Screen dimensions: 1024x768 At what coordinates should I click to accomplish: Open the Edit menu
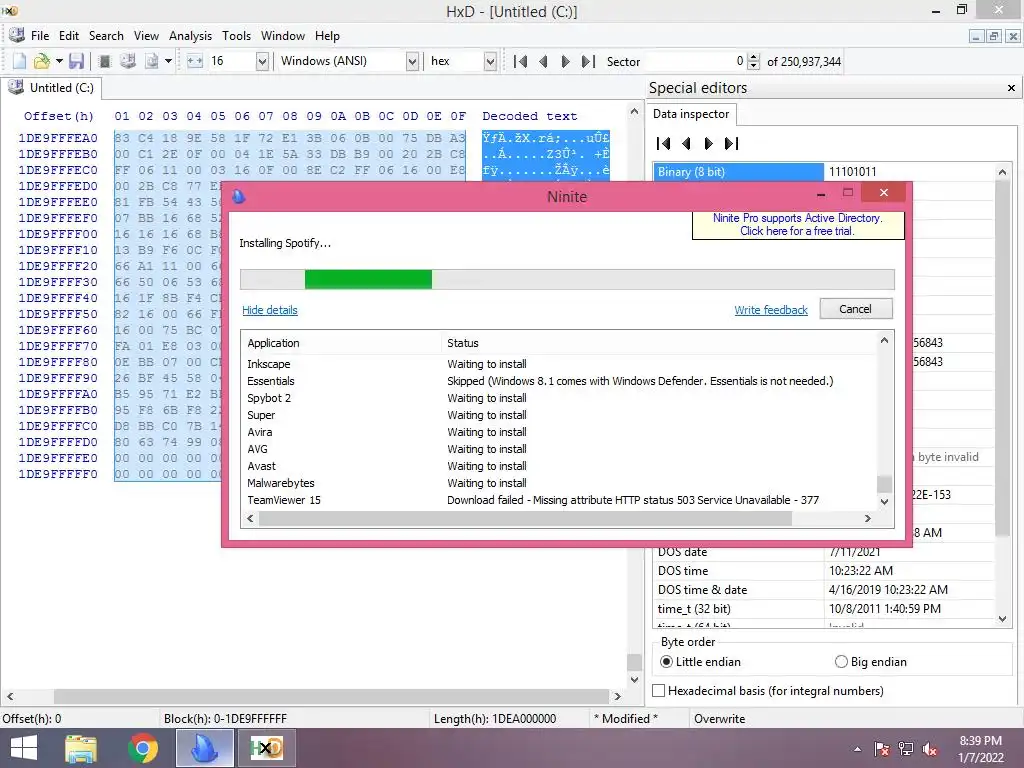[x=69, y=36]
